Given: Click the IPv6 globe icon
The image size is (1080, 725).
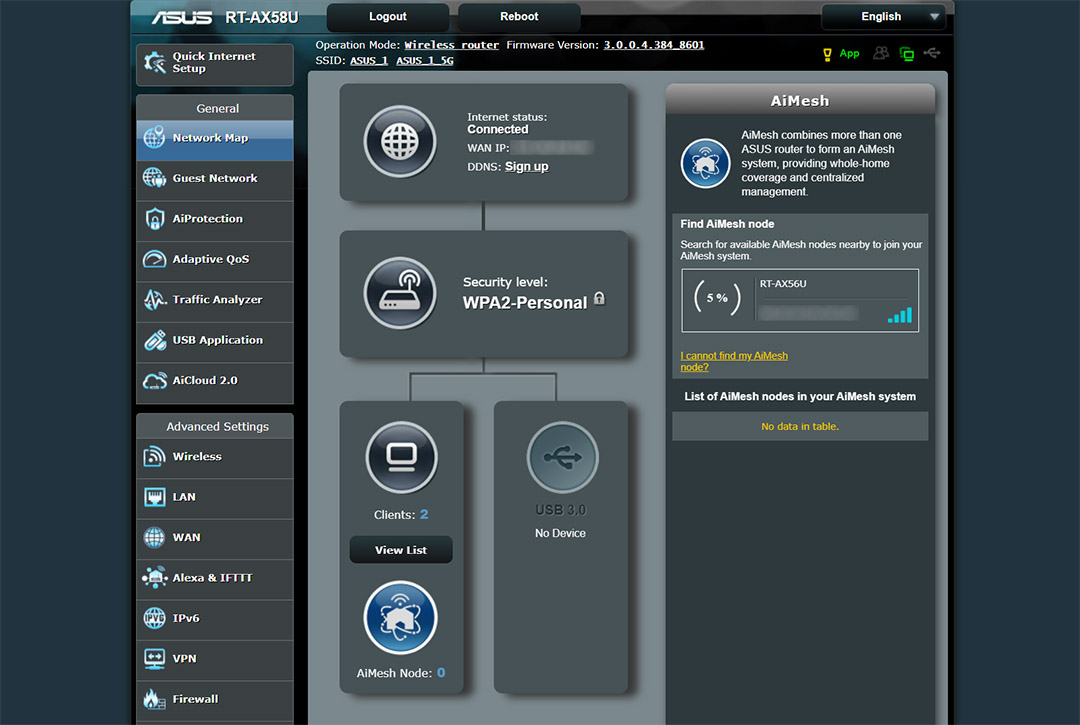Looking at the screenshot, I should pos(154,618).
